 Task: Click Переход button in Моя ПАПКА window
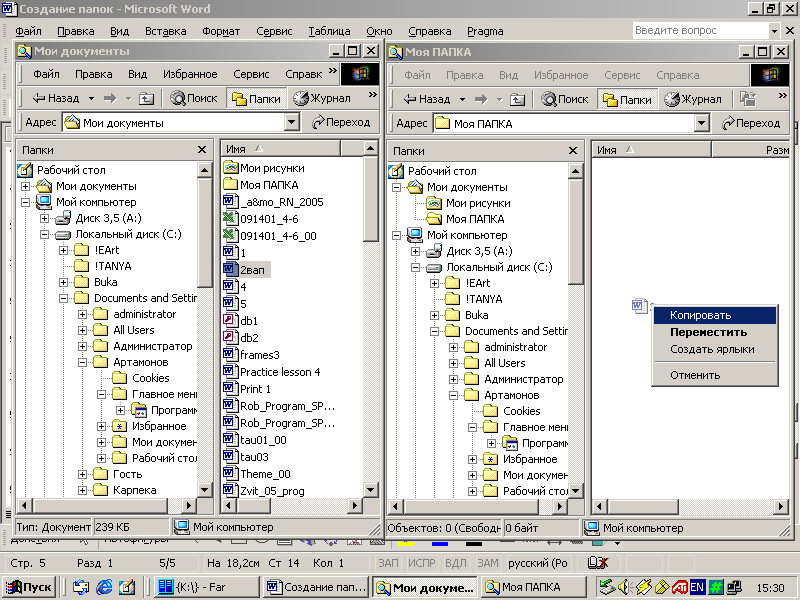pos(751,123)
